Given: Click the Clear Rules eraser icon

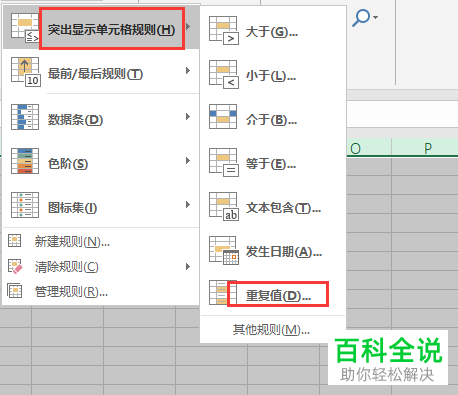Looking at the screenshot, I should (15, 266).
